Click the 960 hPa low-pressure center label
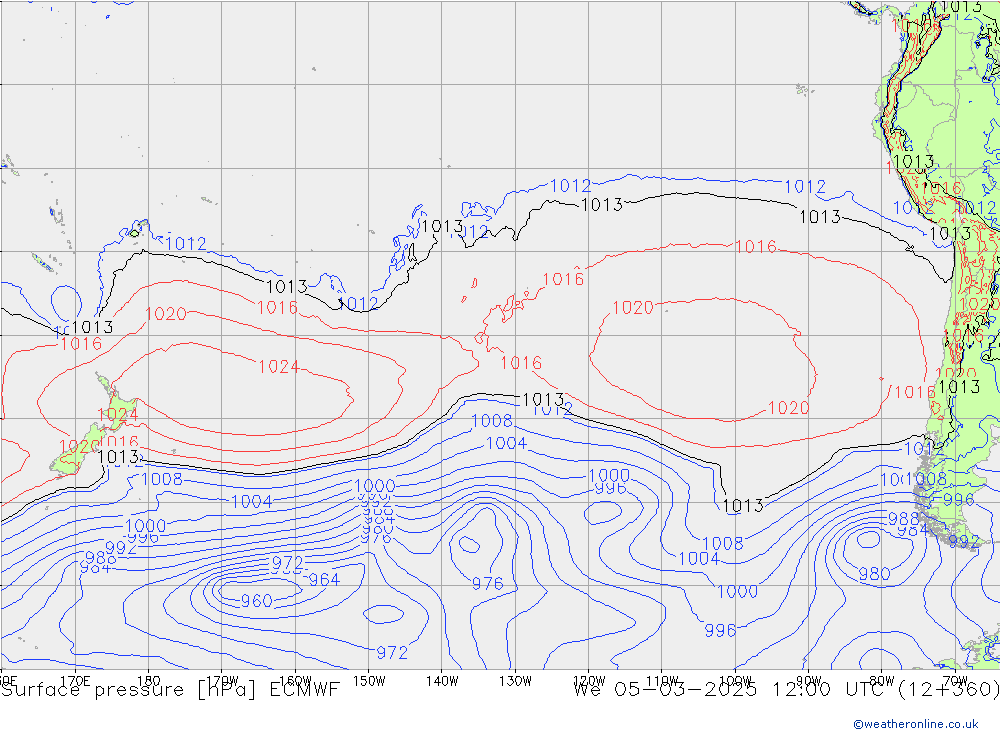The height and width of the screenshot is (733, 1000). 256,600
